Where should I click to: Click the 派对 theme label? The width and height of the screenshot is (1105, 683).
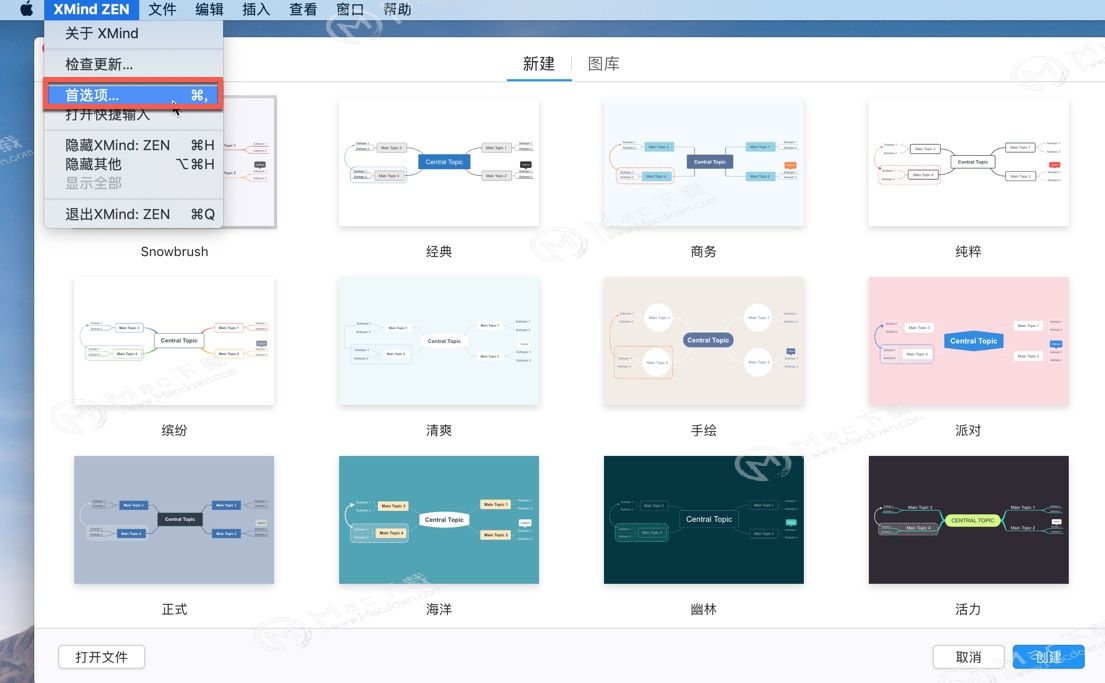pyautogui.click(x=968, y=430)
